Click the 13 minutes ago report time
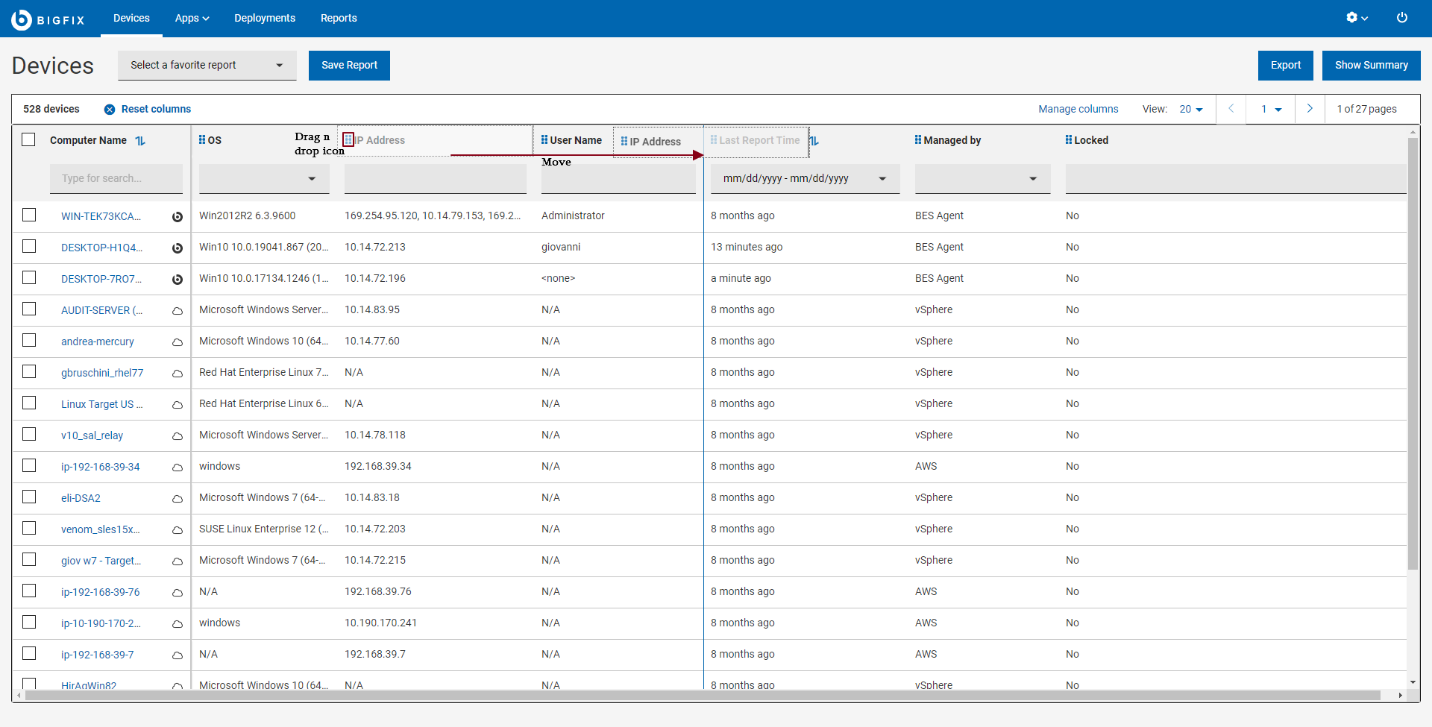1432x727 pixels. pyautogui.click(x=747, y=247)
